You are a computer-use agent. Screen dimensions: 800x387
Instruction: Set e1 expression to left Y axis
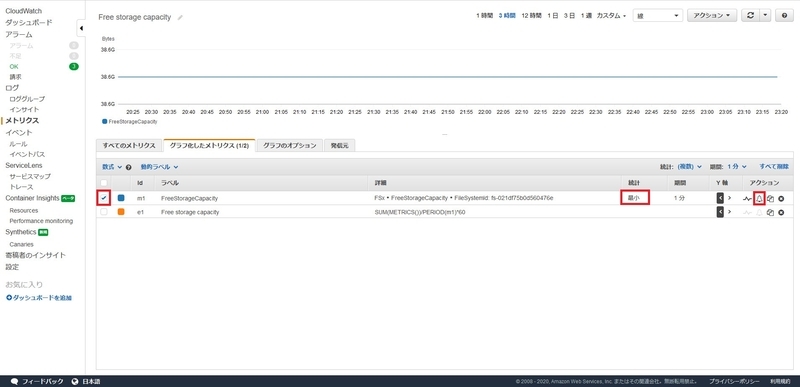(720, 212)
